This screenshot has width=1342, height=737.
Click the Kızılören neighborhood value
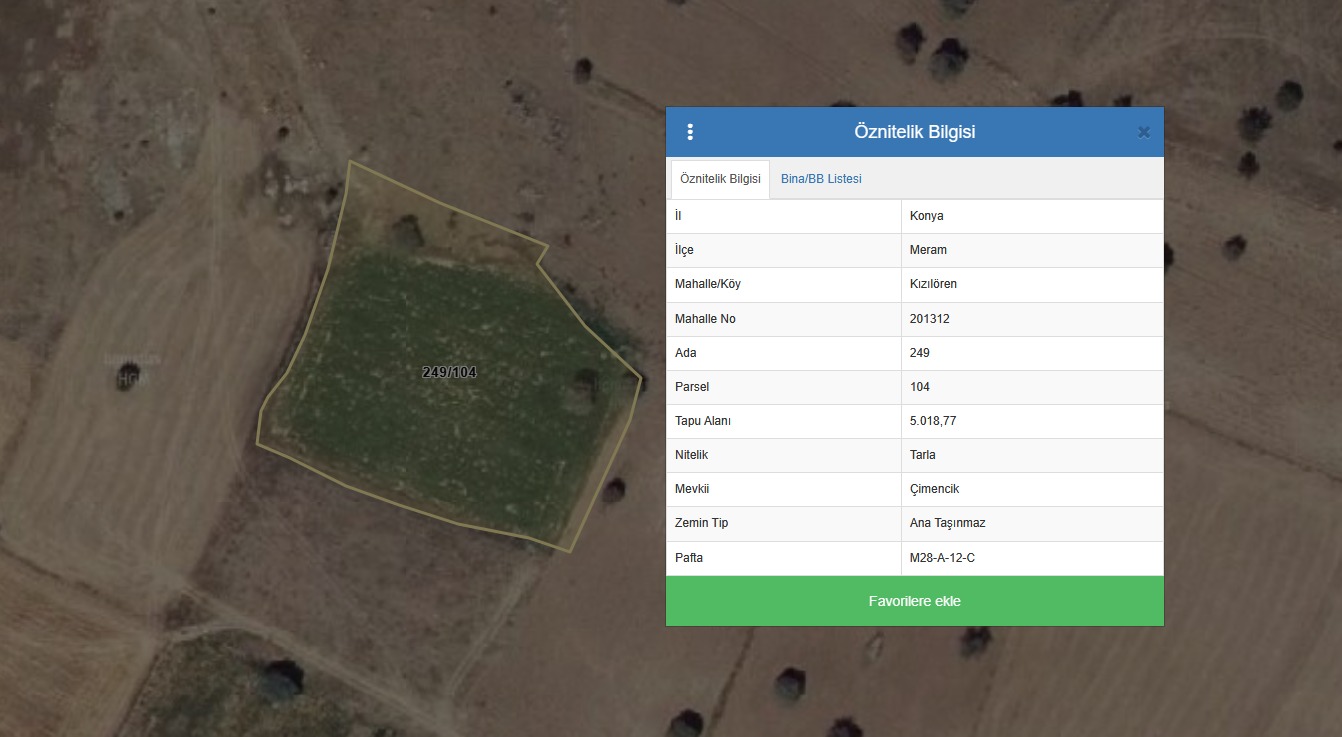point(933,284)
